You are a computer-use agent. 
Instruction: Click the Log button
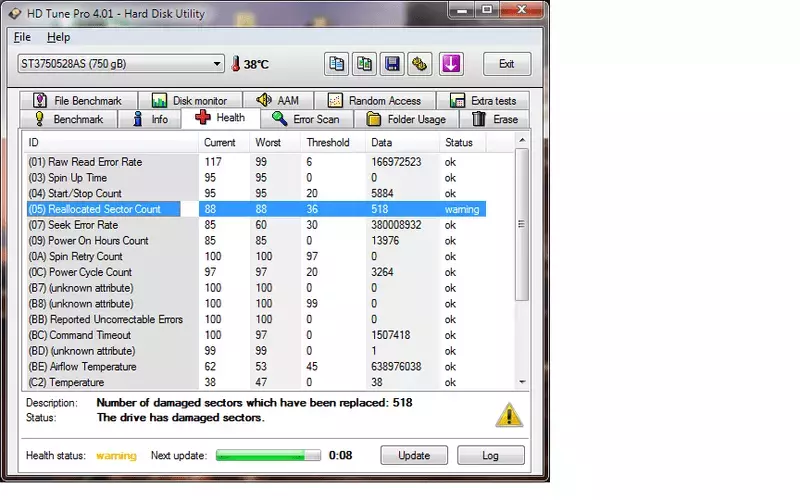pyautogui.click(x=490, y=455)
